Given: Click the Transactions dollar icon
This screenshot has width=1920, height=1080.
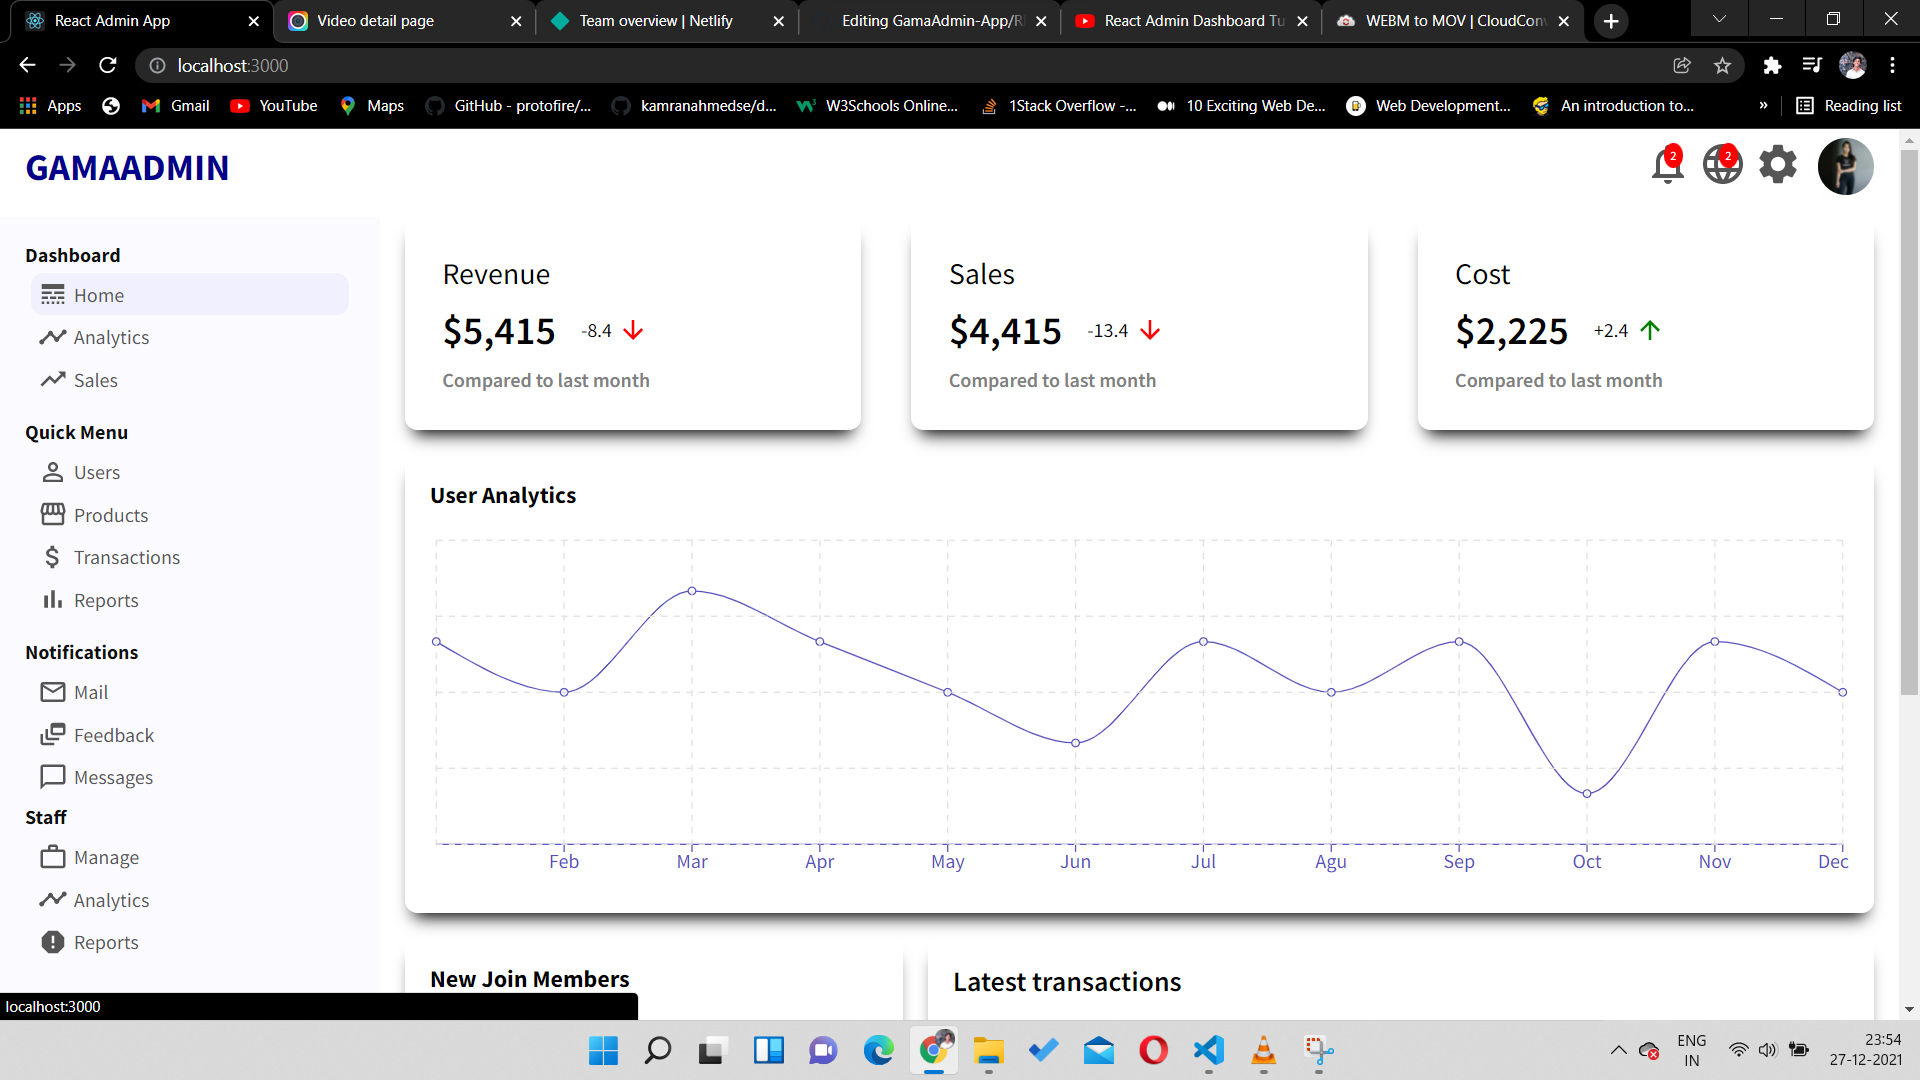Looking at the screenshot, I should point(53,557).
